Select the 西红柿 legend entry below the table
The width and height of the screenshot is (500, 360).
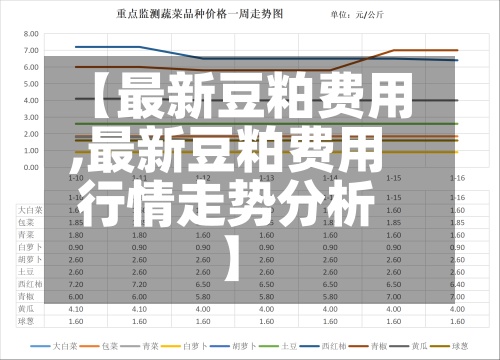pyautogui.click(x=323, y=346)
